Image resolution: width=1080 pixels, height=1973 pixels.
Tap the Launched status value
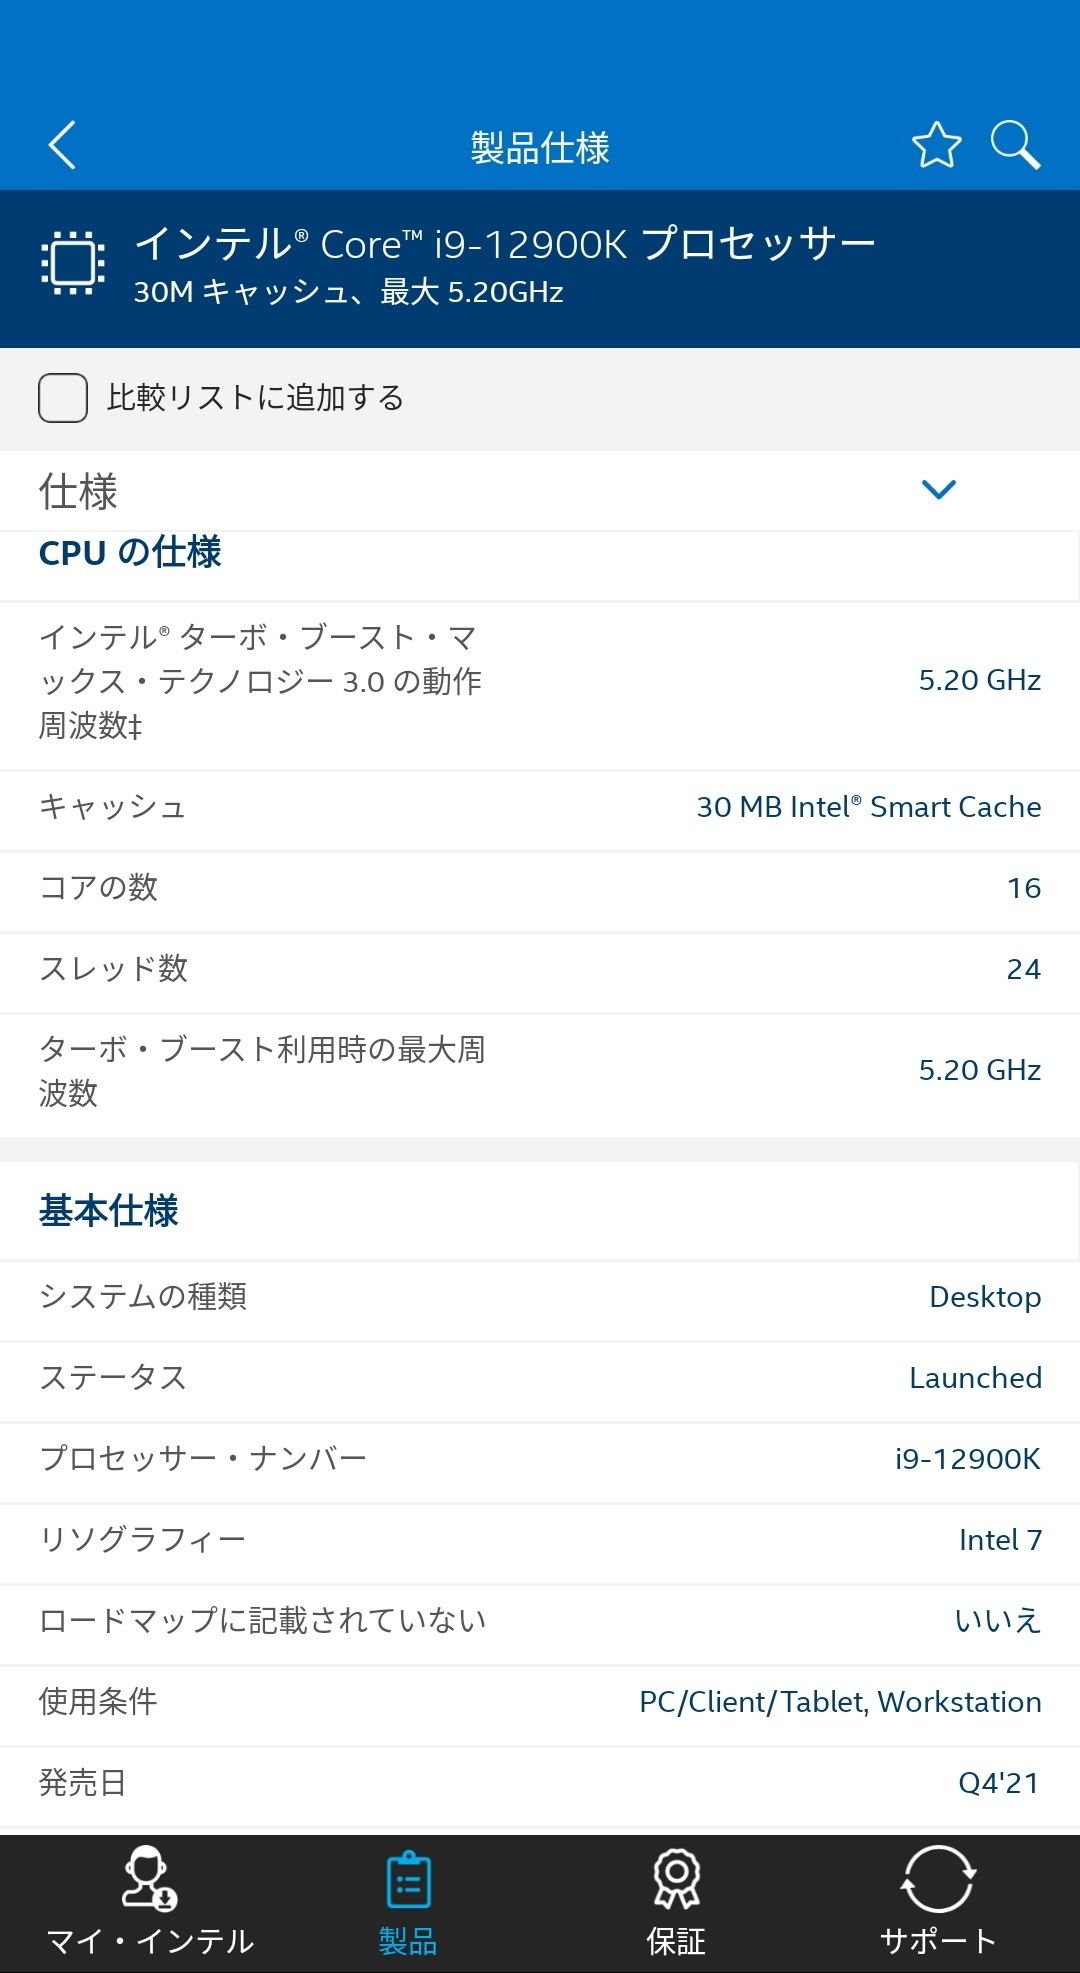point(975,1378)
